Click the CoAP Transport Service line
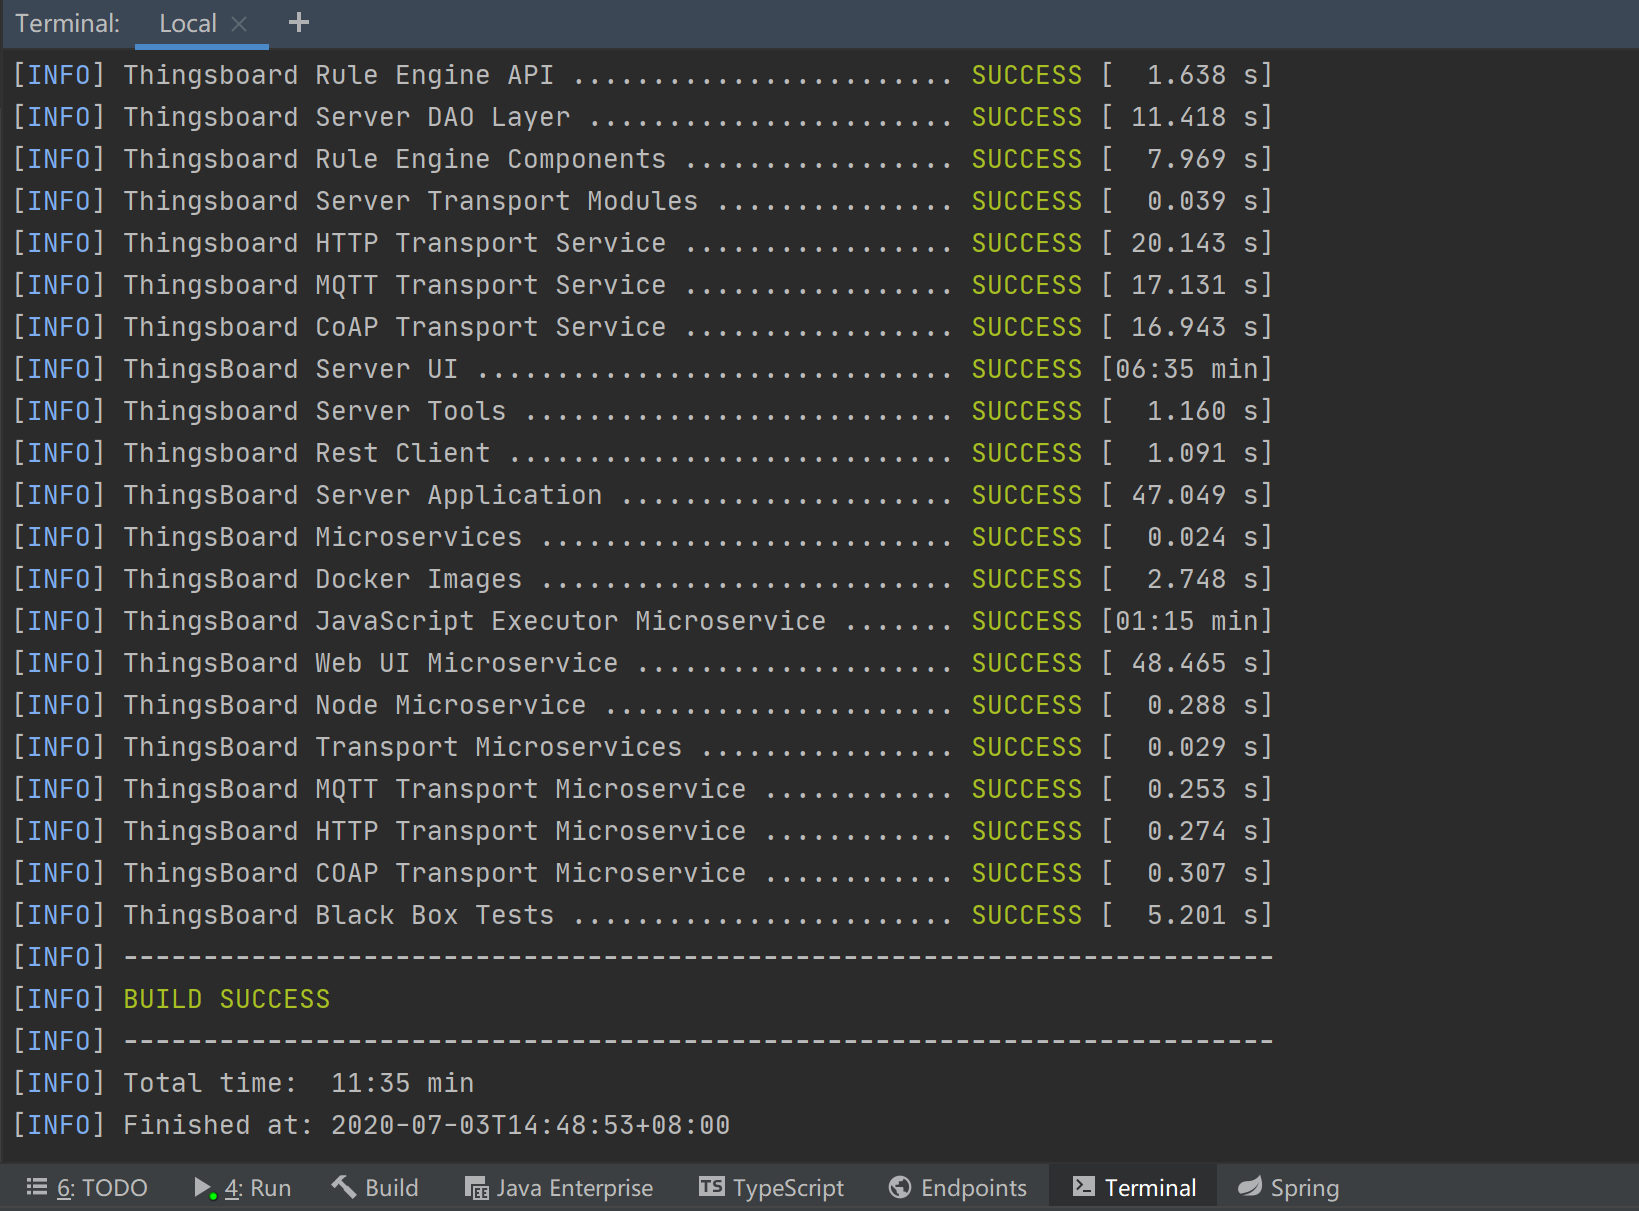Viewport: 1639px width, 1211px height. click(x=642, y=327)
